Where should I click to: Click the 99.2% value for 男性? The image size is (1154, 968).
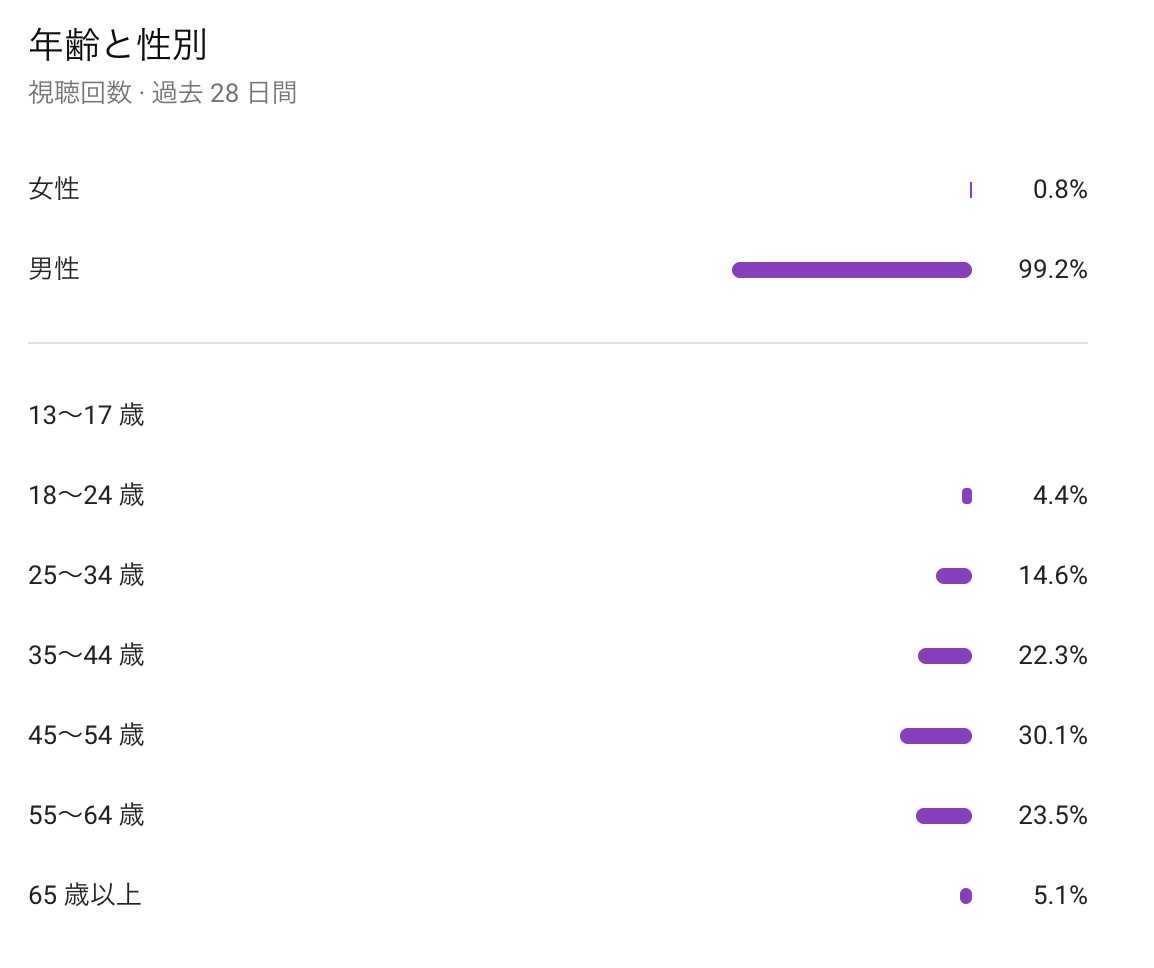pyautogui.click(x=1052, y=270)
